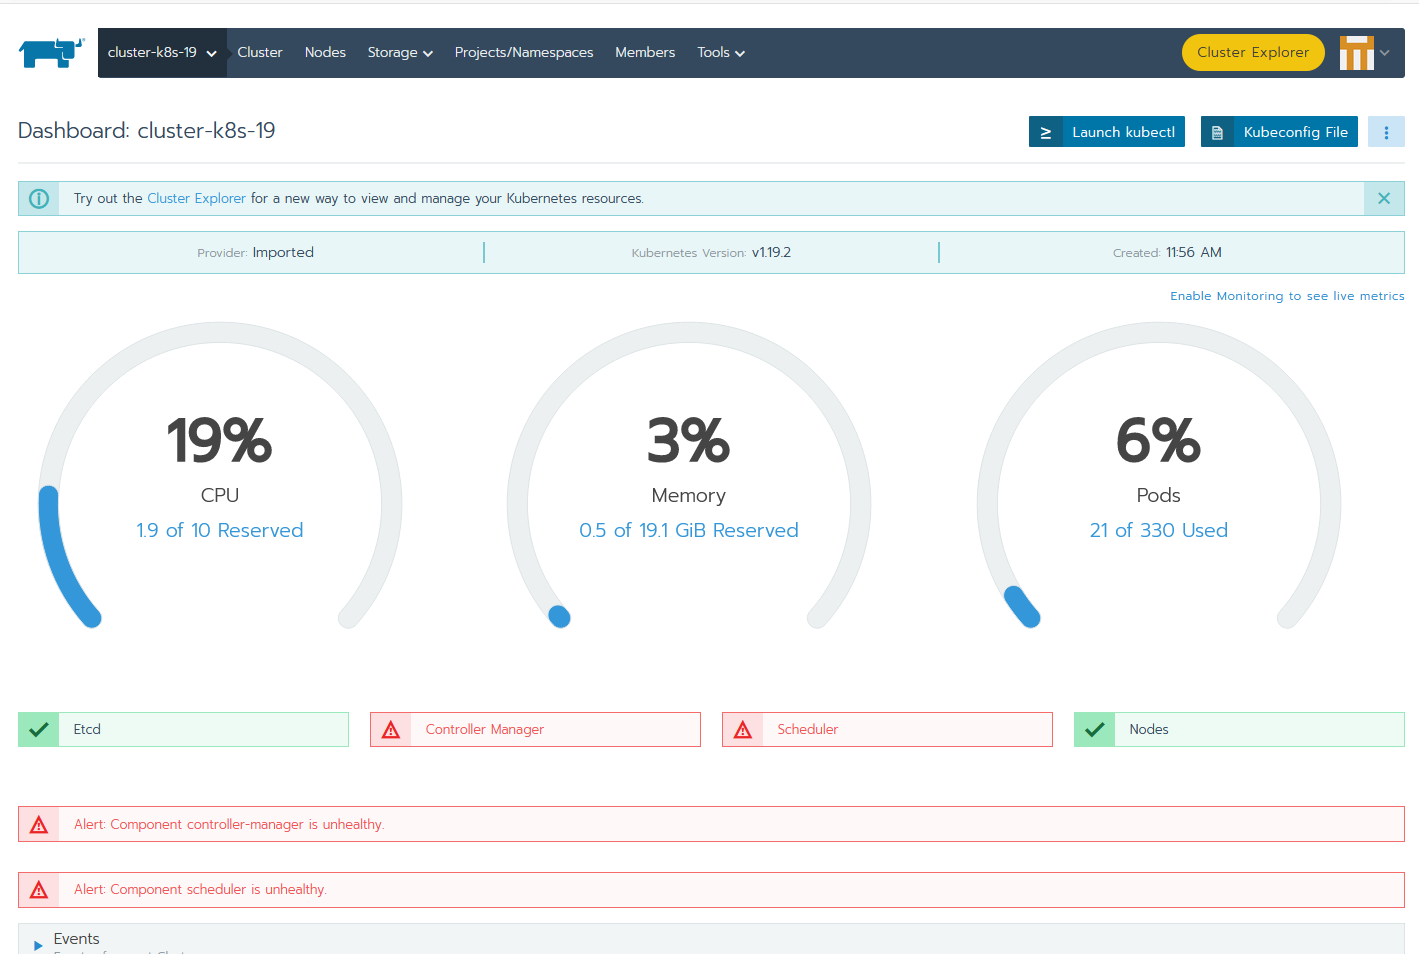
Task: Click the controller-manager unhealthy alert message
Action: (x=229, y=824)
